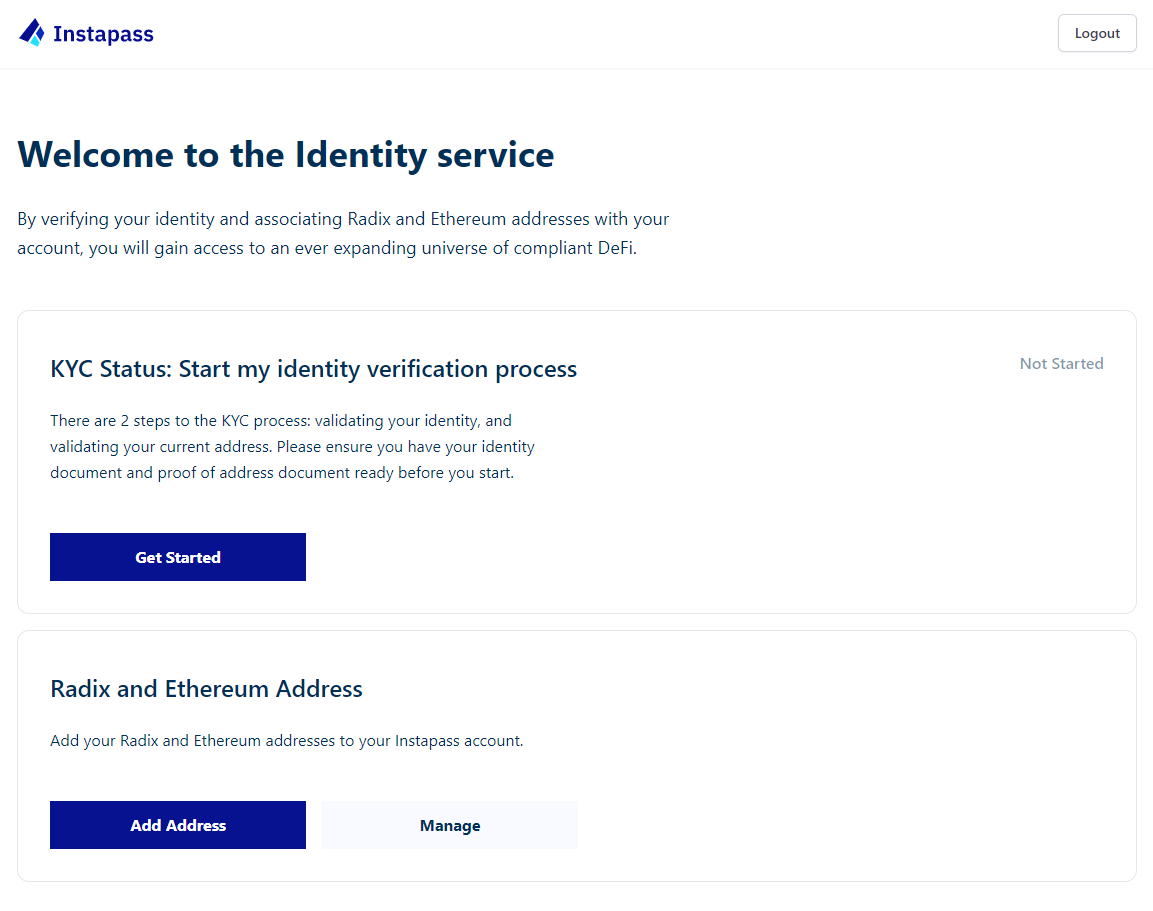
Task: Start KYC with Get Started button
Action: 178,557
